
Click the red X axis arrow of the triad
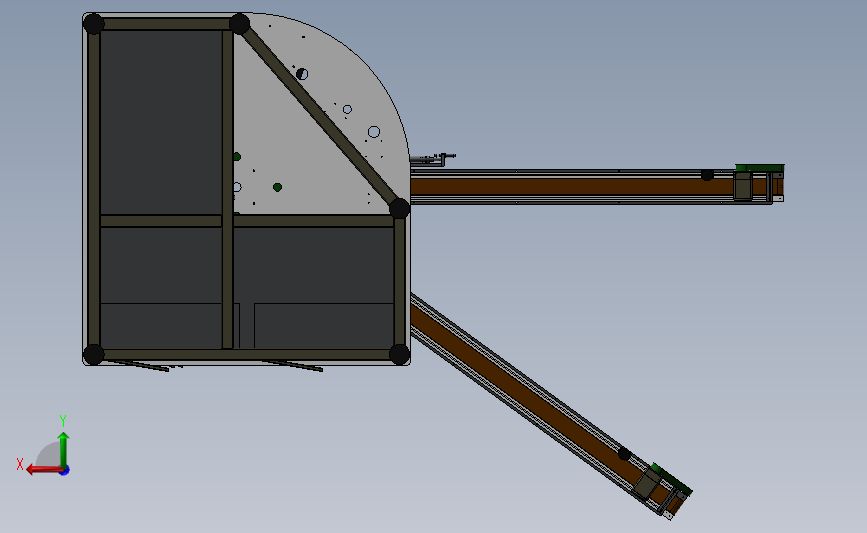43,469
